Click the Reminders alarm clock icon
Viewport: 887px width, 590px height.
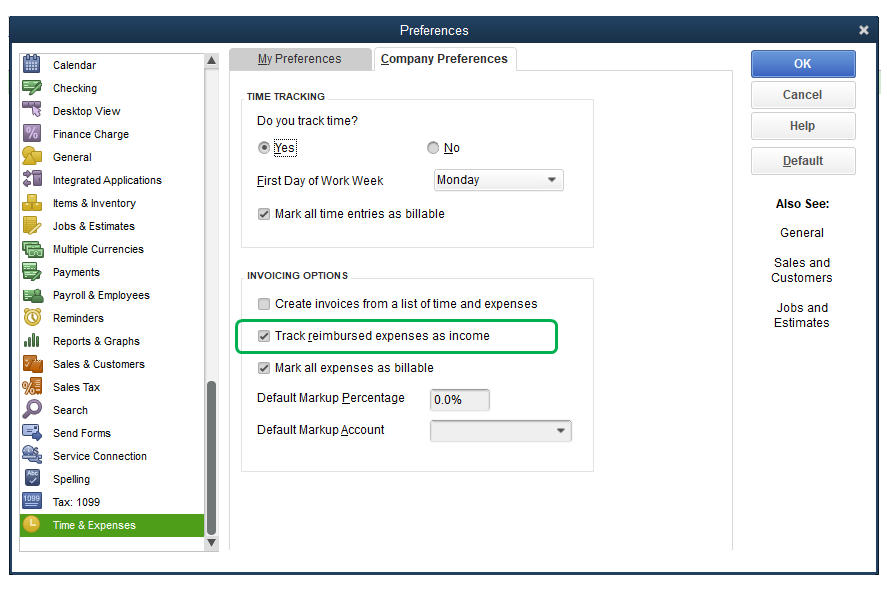[32, 318]
